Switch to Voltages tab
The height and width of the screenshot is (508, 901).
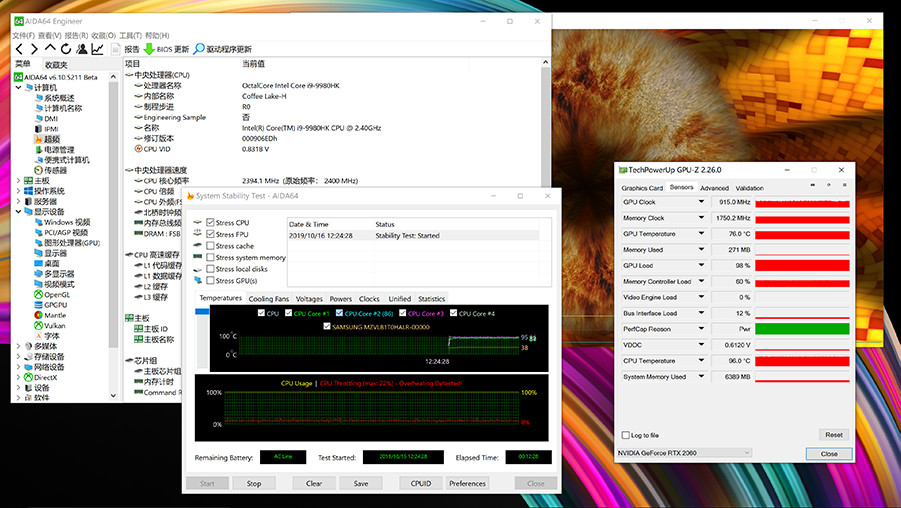pyautogui.click(x=309, y=299)
